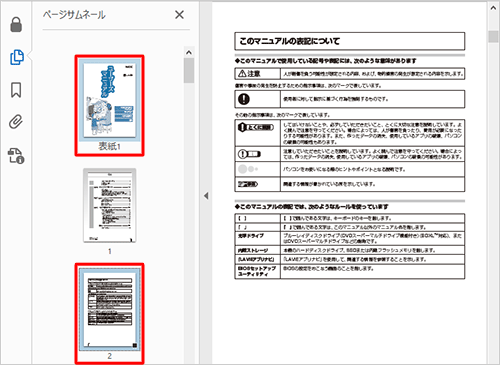Click the thumbnail panel scrollbar handle
This screenshot has height=365, width=500.
[x=189, y=70]
